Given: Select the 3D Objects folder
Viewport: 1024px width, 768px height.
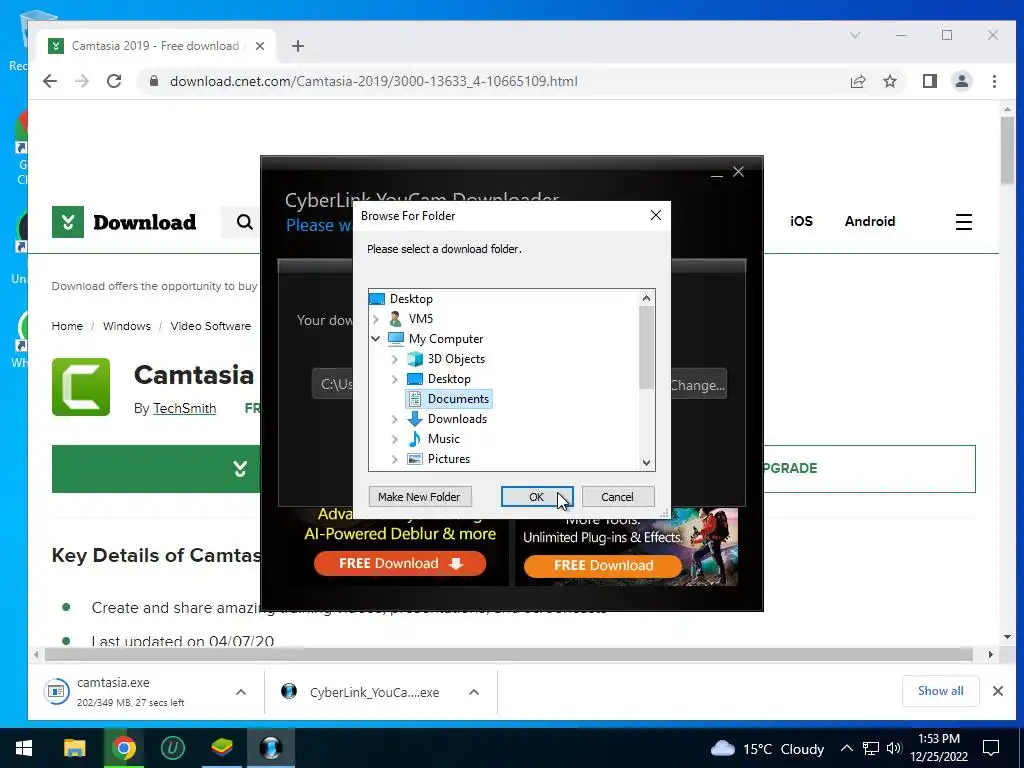Looking at the screenshot, I should tap(456, 359).
